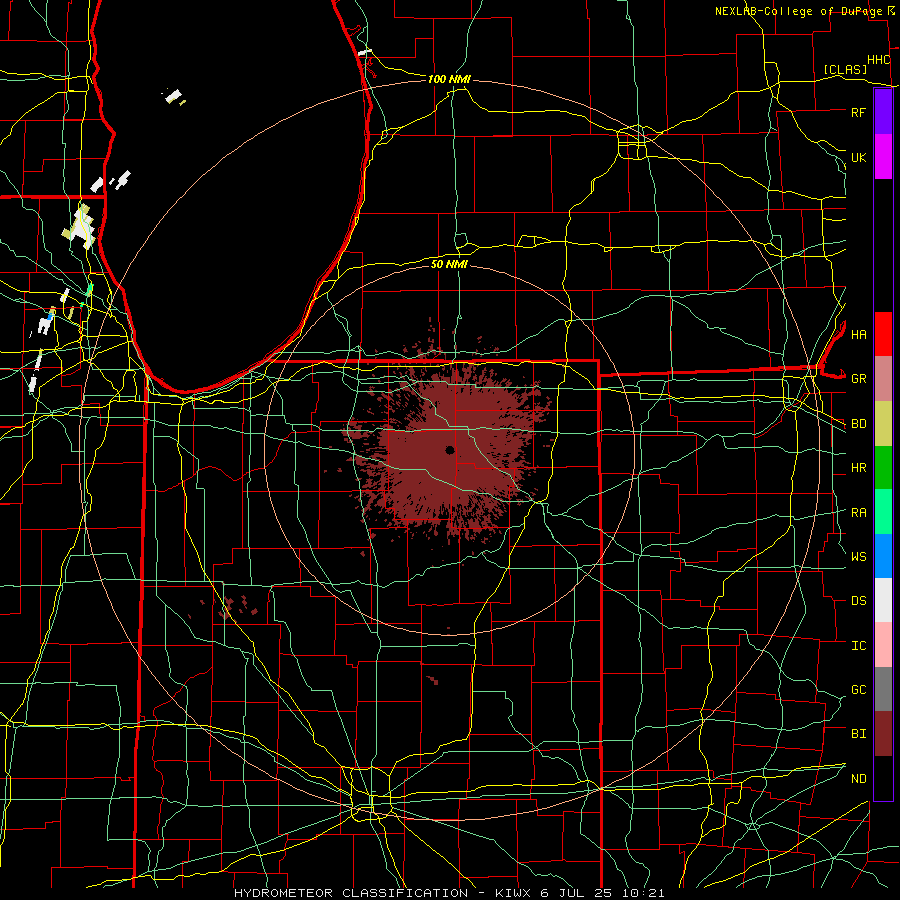This screenshot has width=900, height=900.
Task: Click the HHC product code text
Action: click(x=878, y=60)
